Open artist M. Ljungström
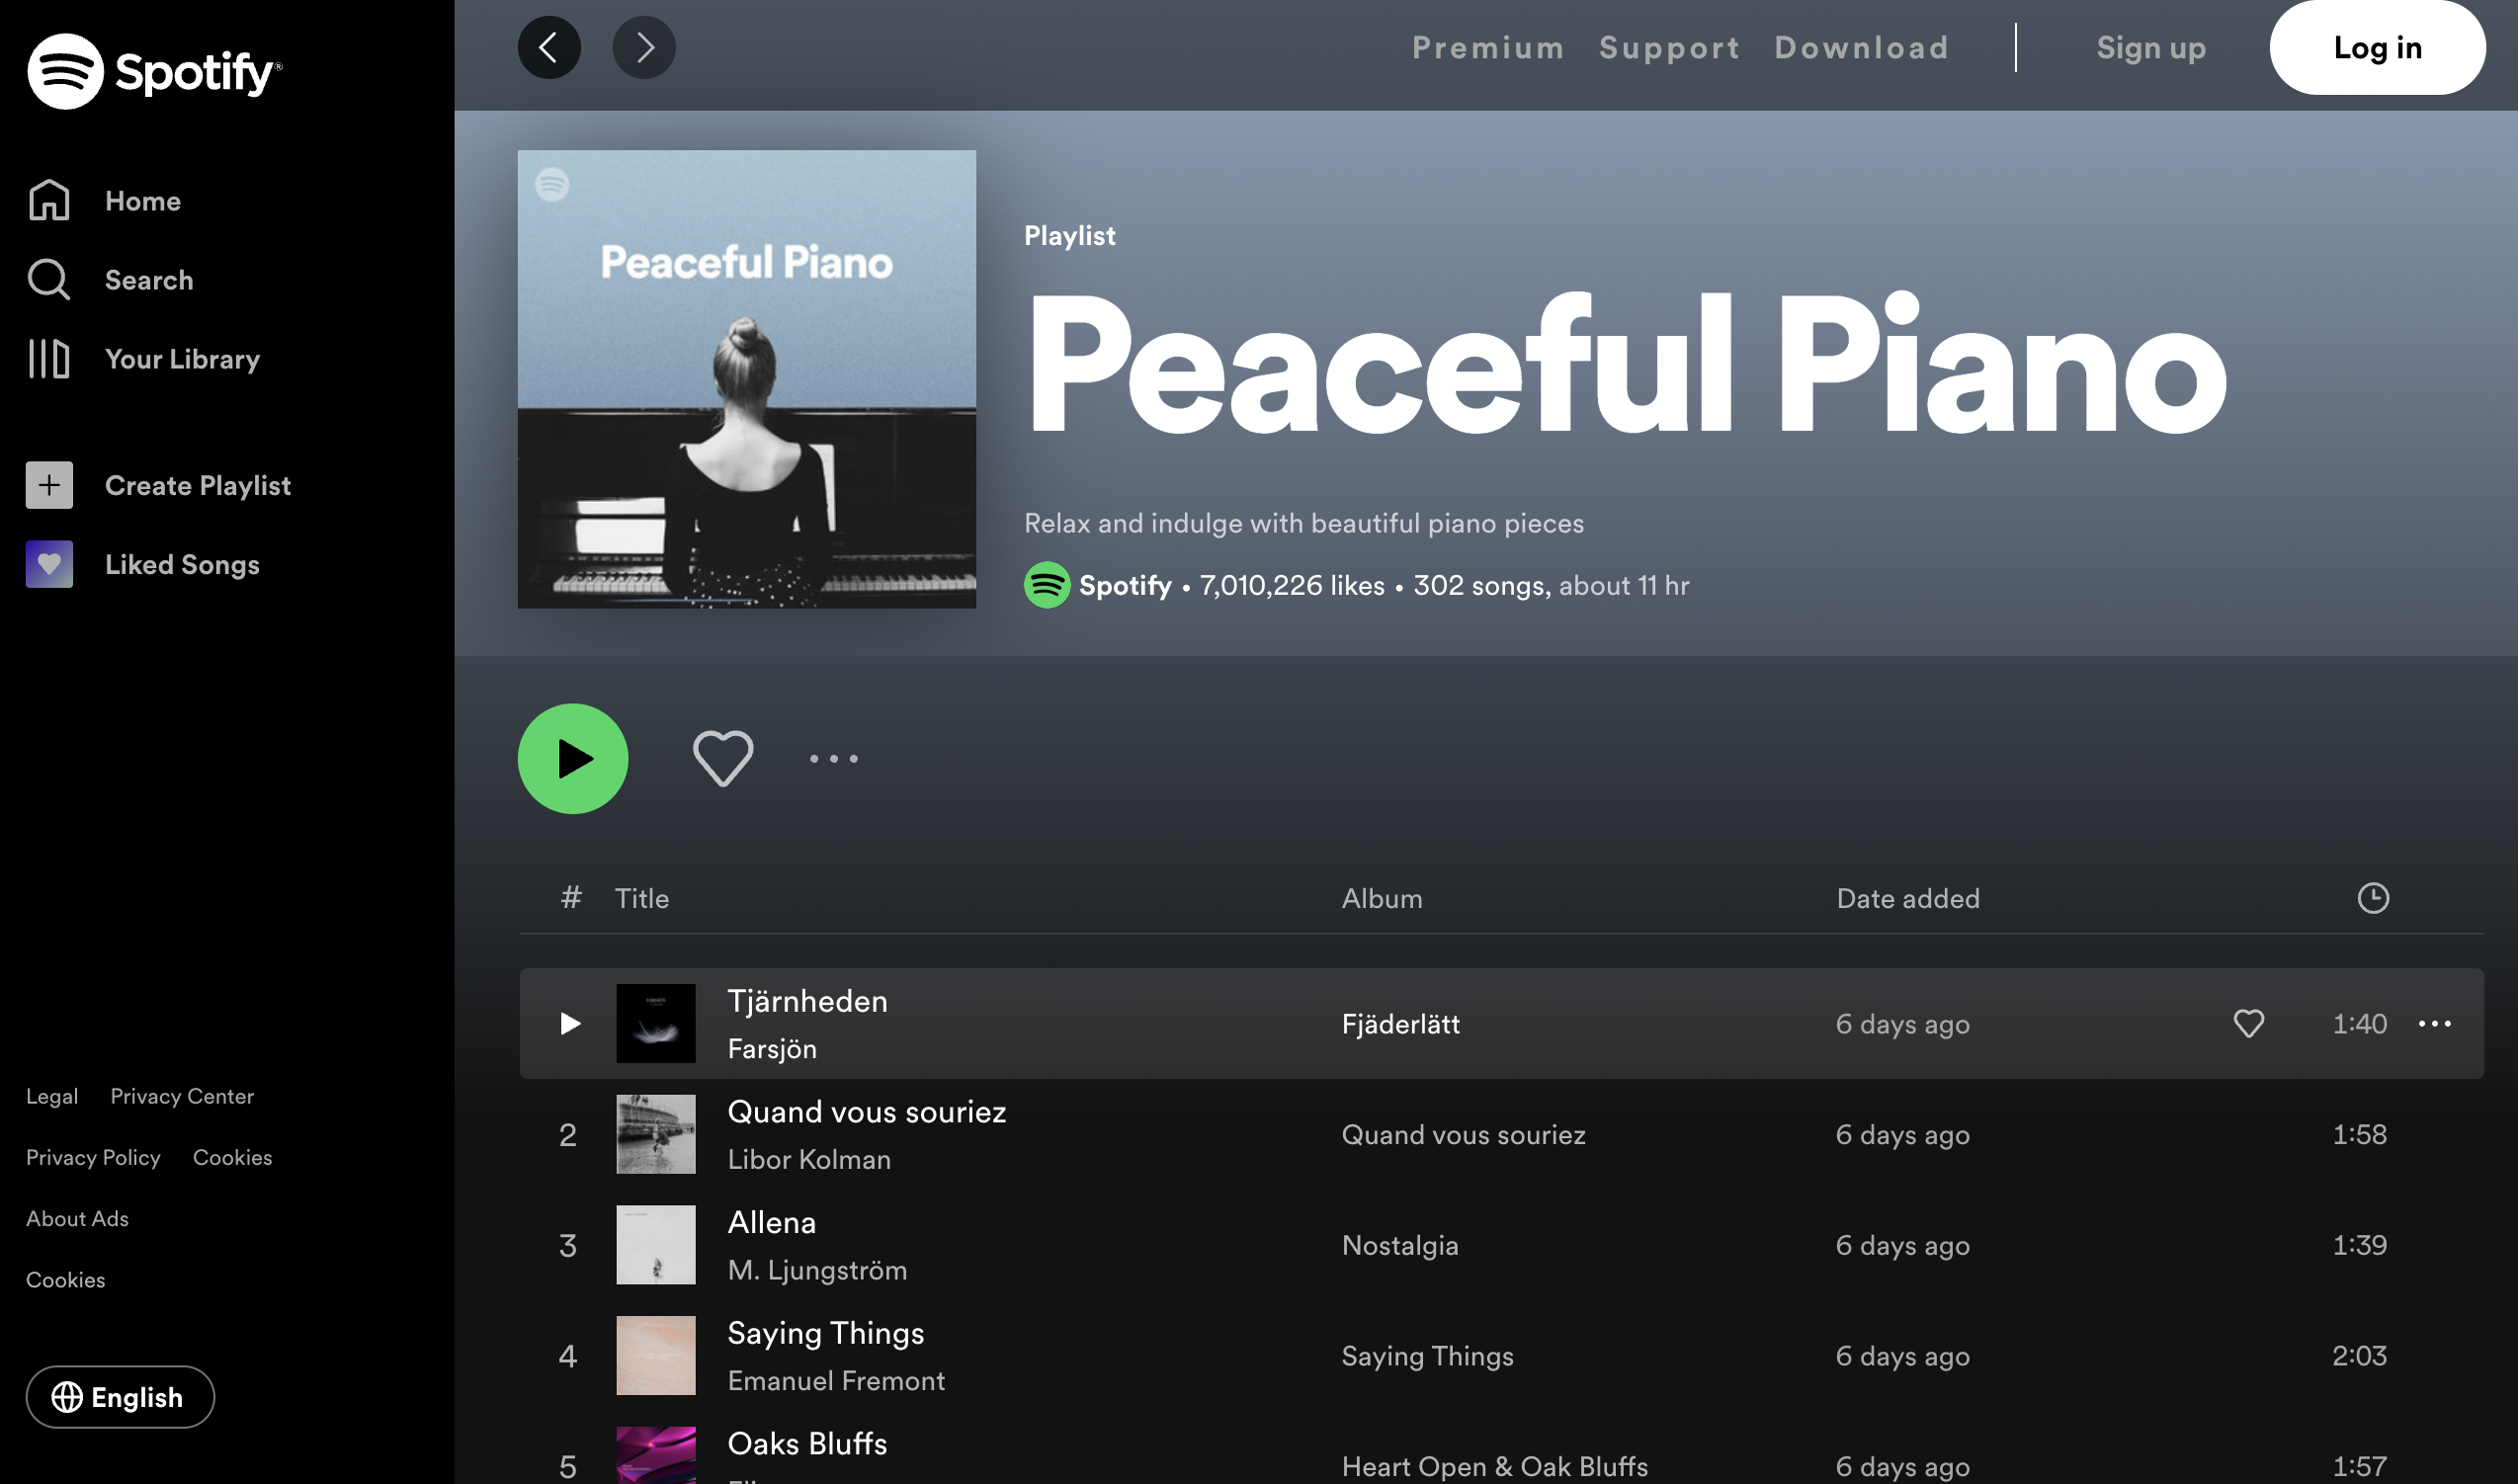The image size is (2518, 1484). click(817, 1270)
